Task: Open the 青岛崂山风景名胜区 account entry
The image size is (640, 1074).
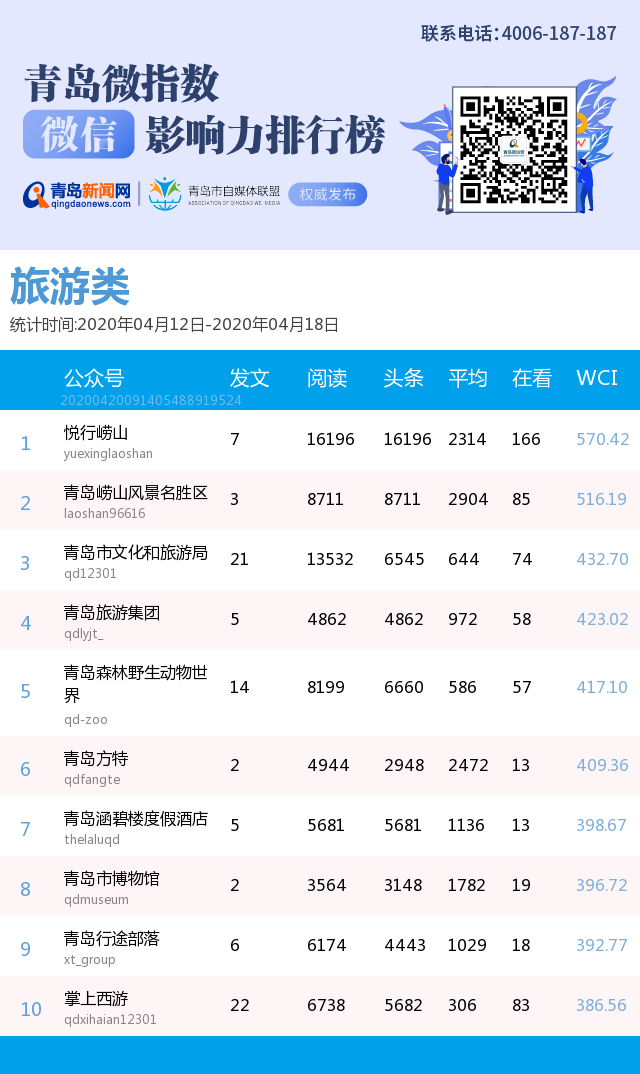Action: pyautogui.click(x=136, y=493)
